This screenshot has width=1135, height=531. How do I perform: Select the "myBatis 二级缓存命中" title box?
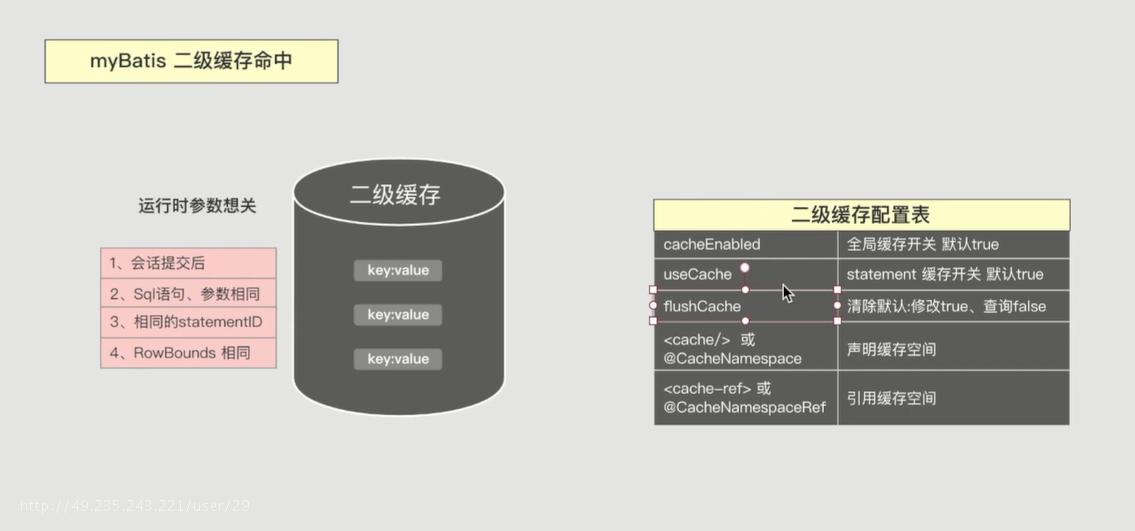(191, 61)
